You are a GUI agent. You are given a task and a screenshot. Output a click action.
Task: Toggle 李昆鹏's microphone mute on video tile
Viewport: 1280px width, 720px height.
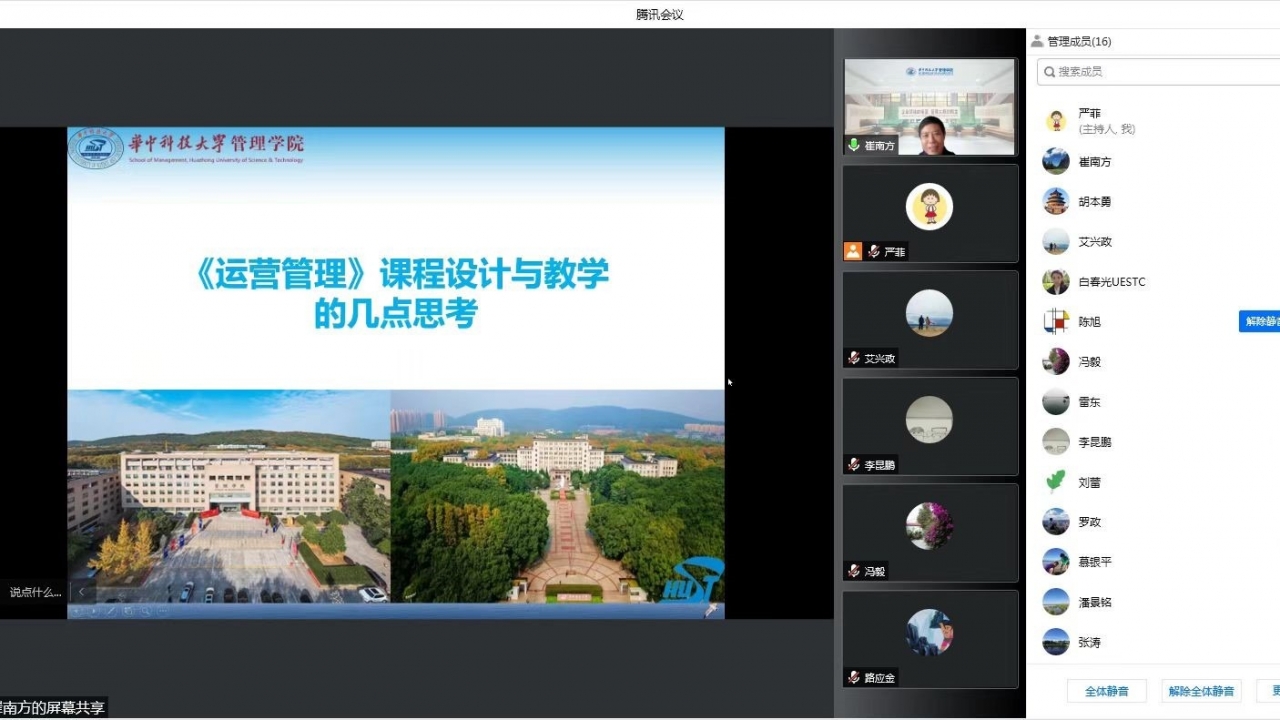[853, 464]
